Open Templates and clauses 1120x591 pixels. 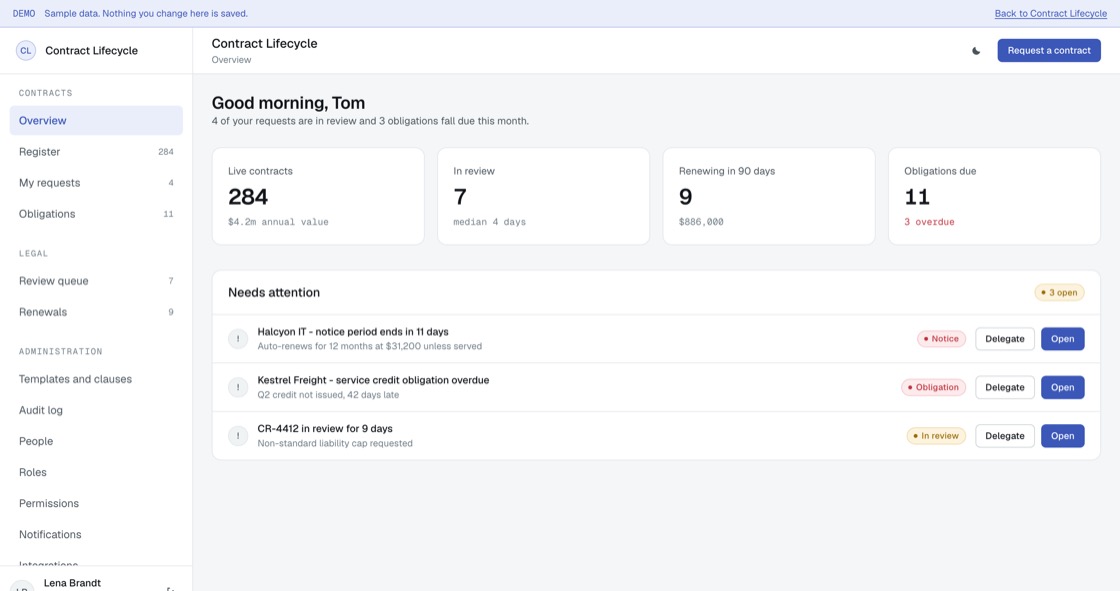pyautogui.click(x=96, y=379)
